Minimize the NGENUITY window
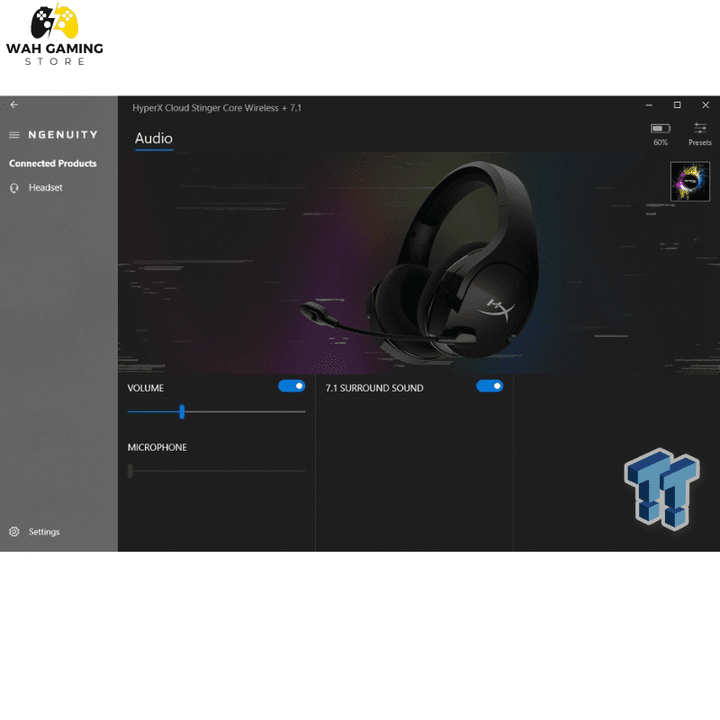Image resolution: width=720 pixels, height=720 pixels. point(649,105)
